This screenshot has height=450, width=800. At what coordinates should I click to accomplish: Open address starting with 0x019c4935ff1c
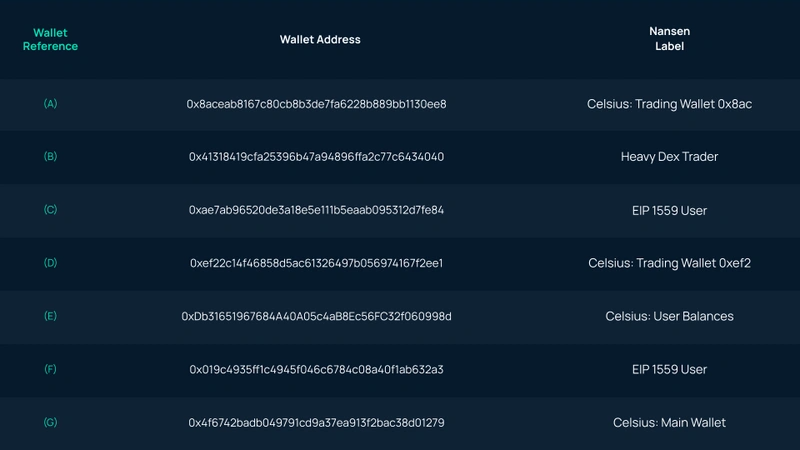coord(316,370)
